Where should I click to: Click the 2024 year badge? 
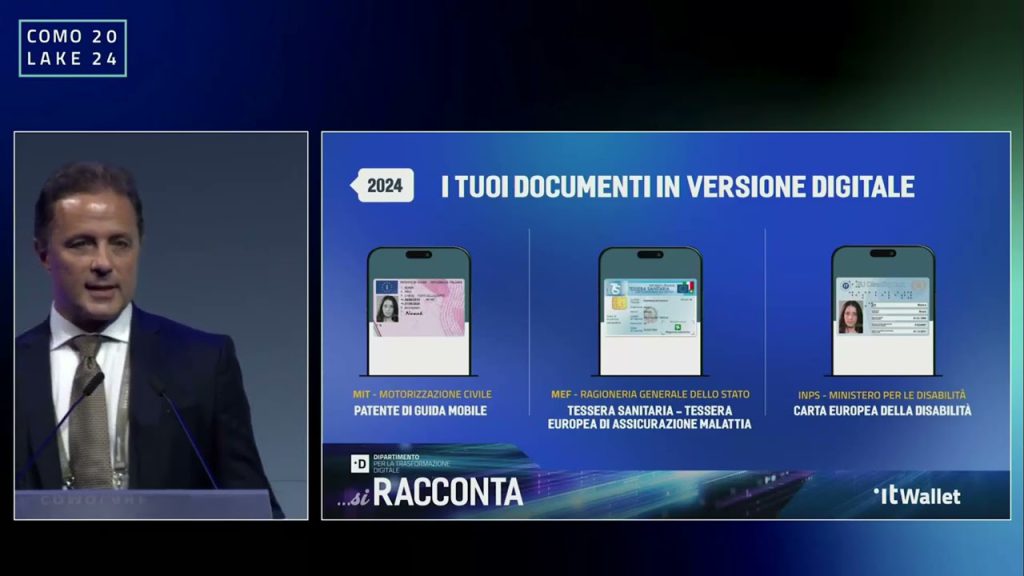383,185
